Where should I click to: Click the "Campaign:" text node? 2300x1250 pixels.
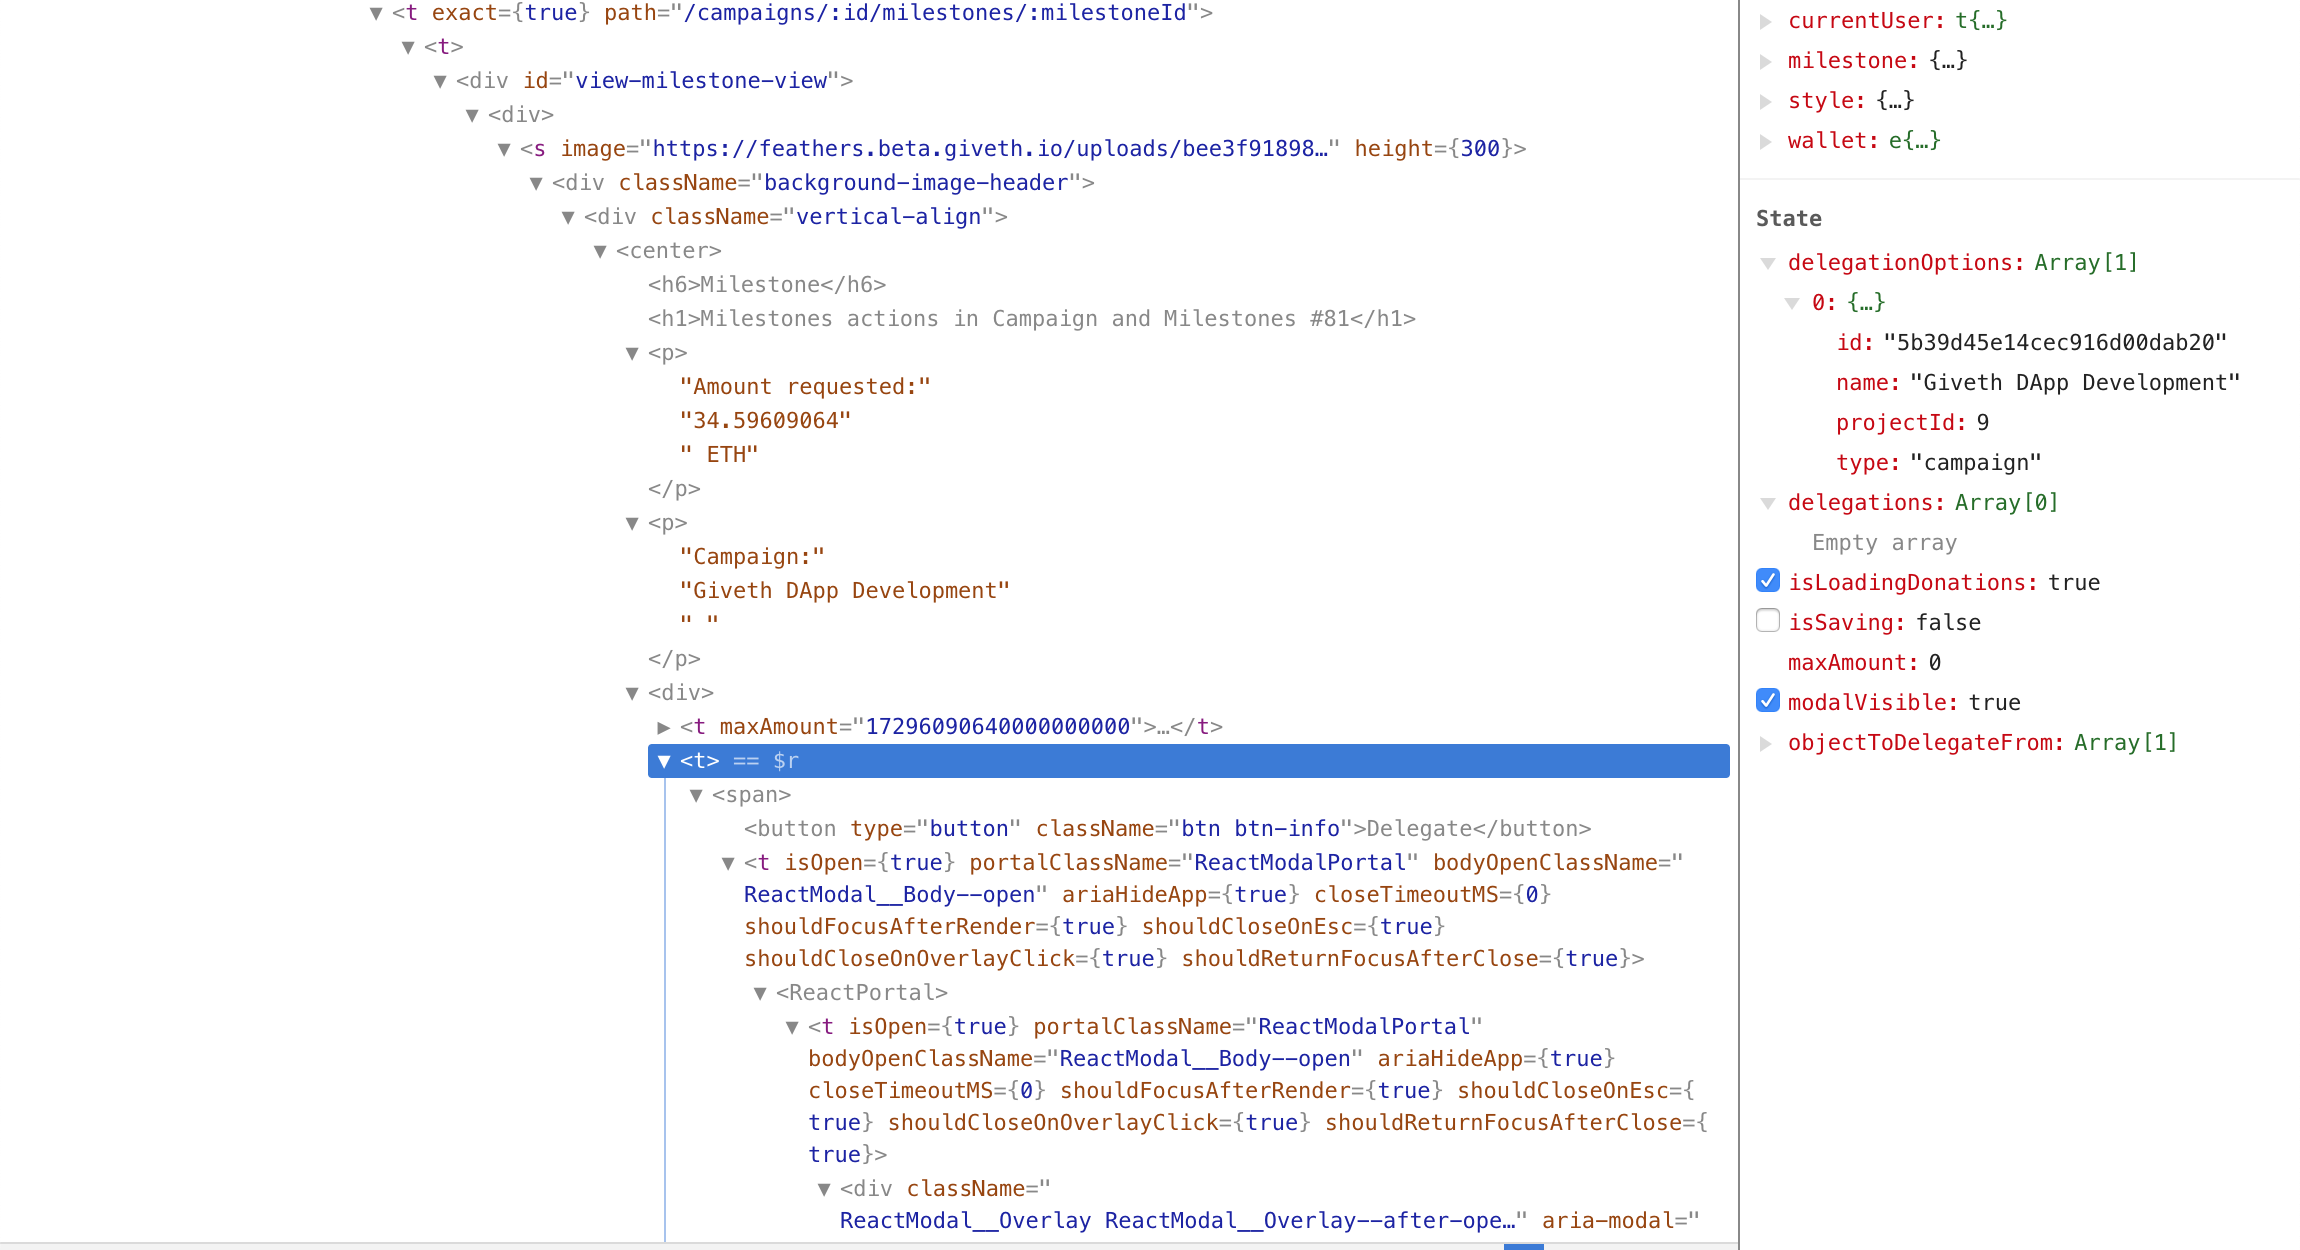click(752, 557)
